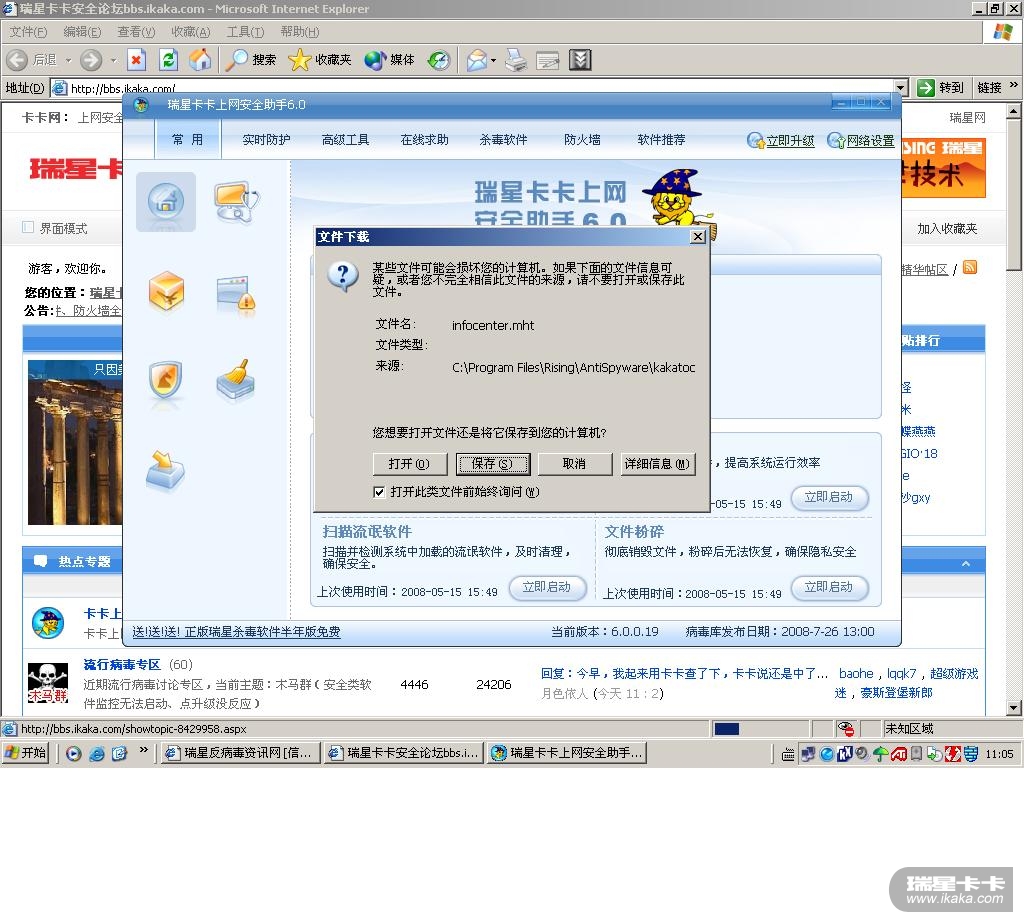Click the red Stop icon in IE toolbar
Screen dimensions: 1024x922
(x=136, y=60)
